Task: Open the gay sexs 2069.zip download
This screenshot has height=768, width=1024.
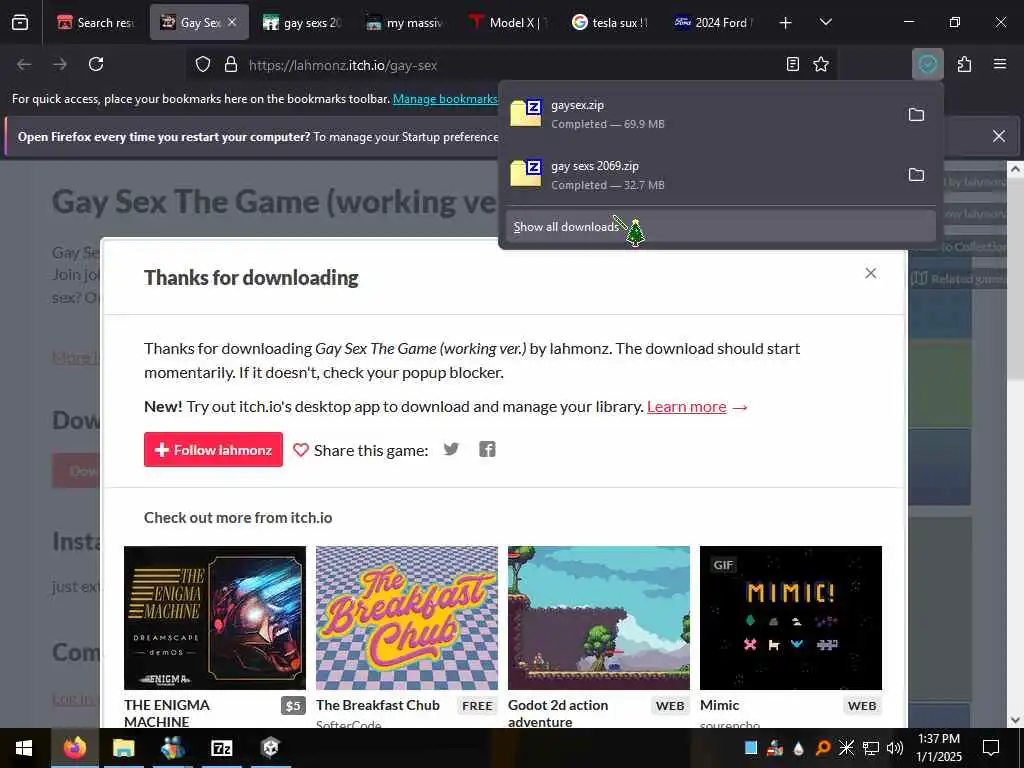Action: coord(699,175)
